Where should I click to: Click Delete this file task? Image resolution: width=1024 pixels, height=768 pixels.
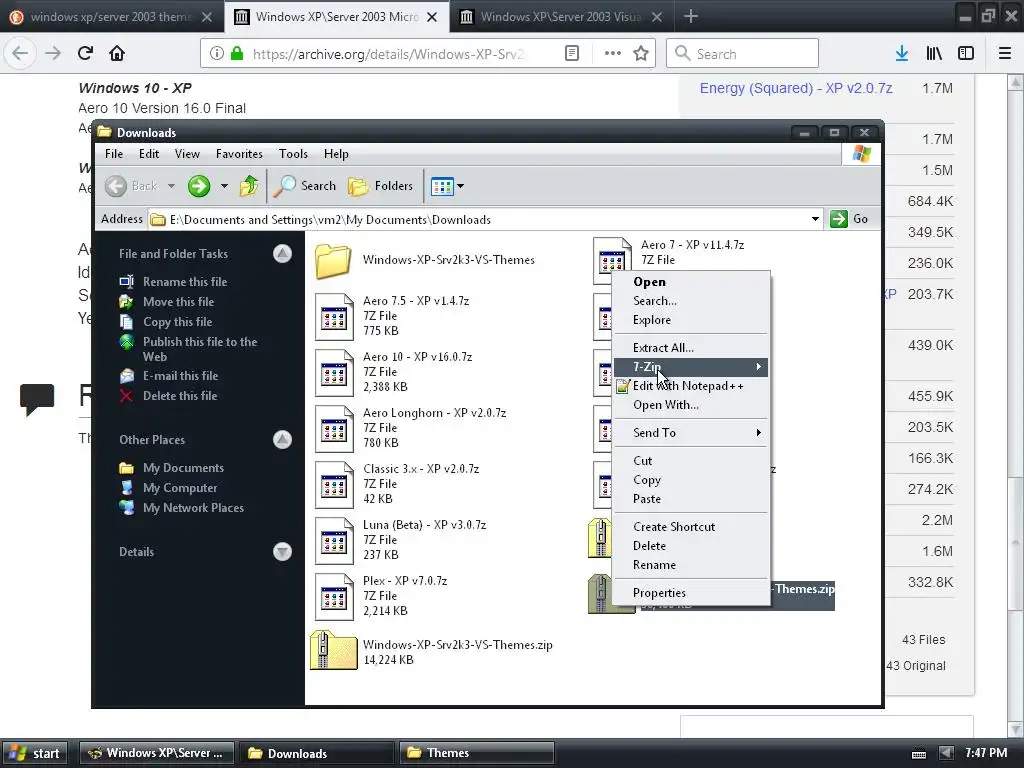[x=180, y=396]
